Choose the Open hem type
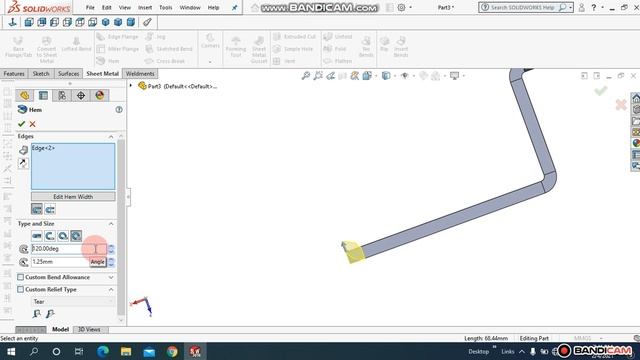 coord(50,236)
